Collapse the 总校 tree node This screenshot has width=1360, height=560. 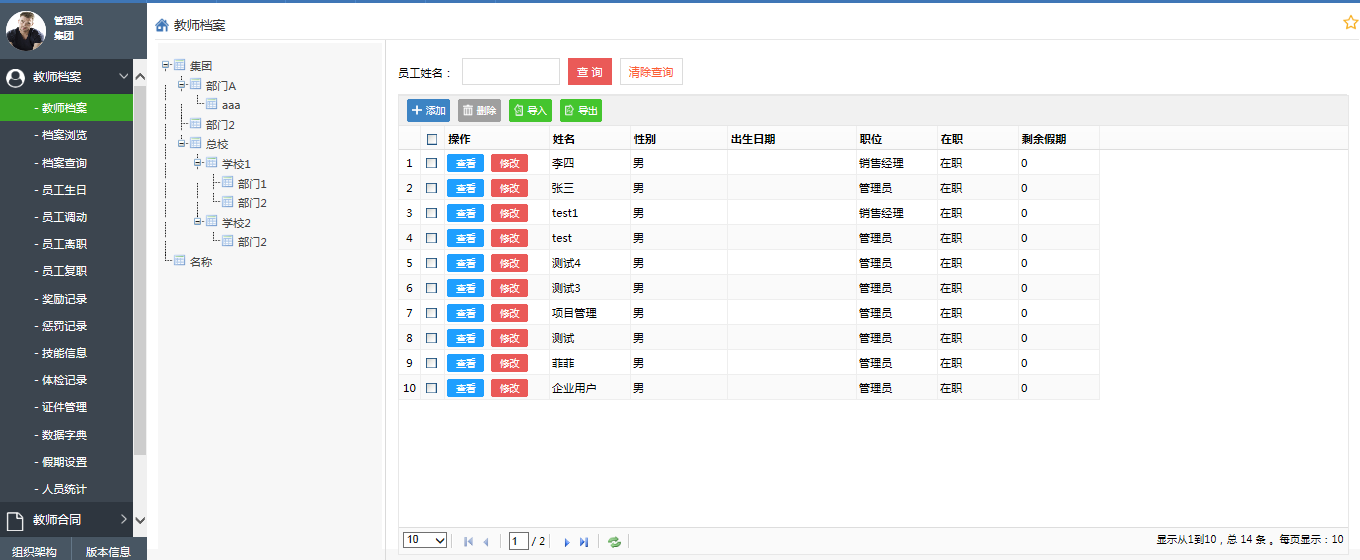click(182, 143)
